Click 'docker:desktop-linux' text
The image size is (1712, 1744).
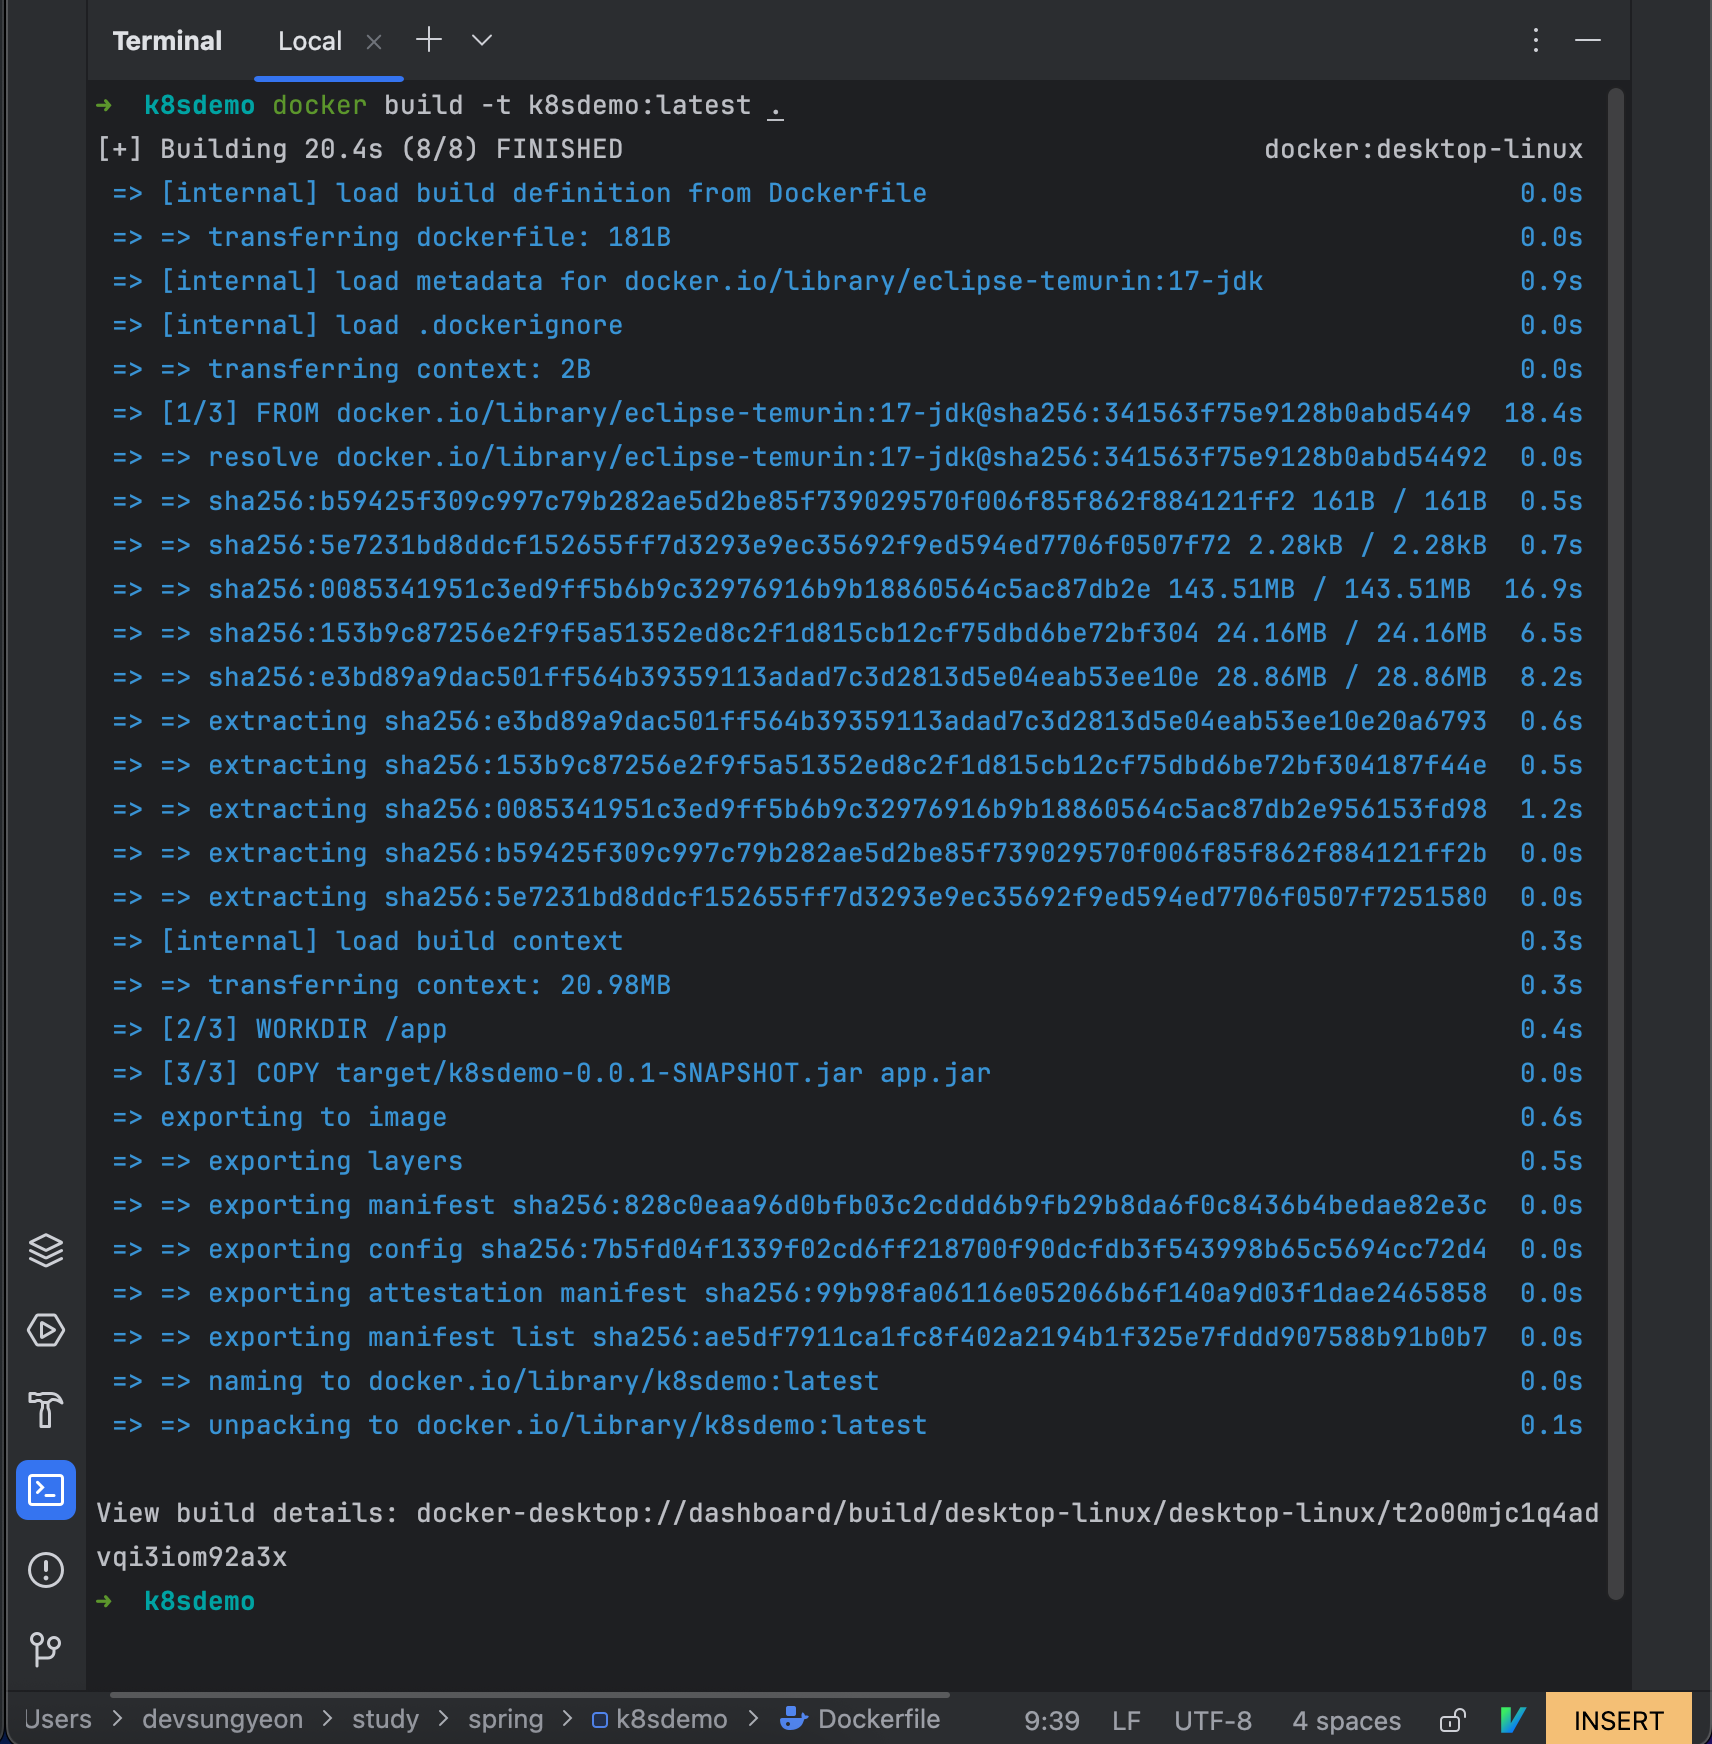1423,149
